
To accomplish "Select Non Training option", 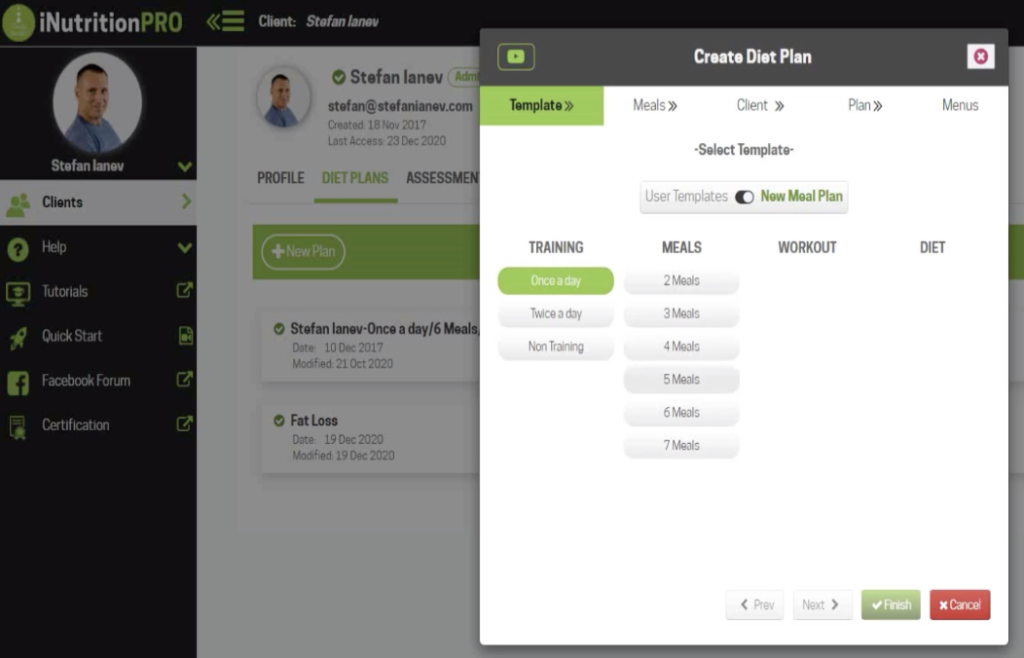I will coord(555,347).
